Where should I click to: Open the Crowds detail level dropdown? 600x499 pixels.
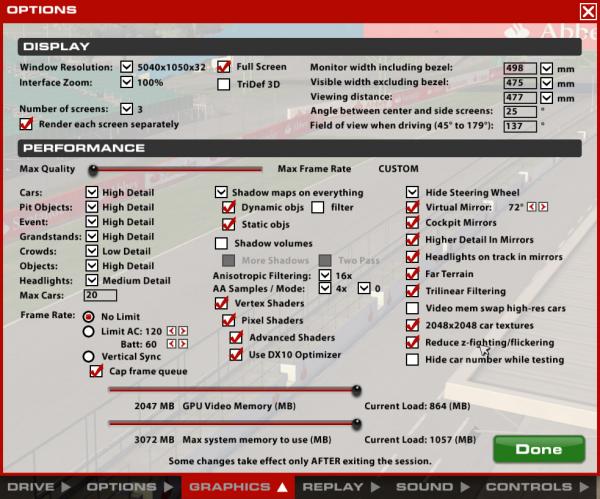tap(91, 251)
